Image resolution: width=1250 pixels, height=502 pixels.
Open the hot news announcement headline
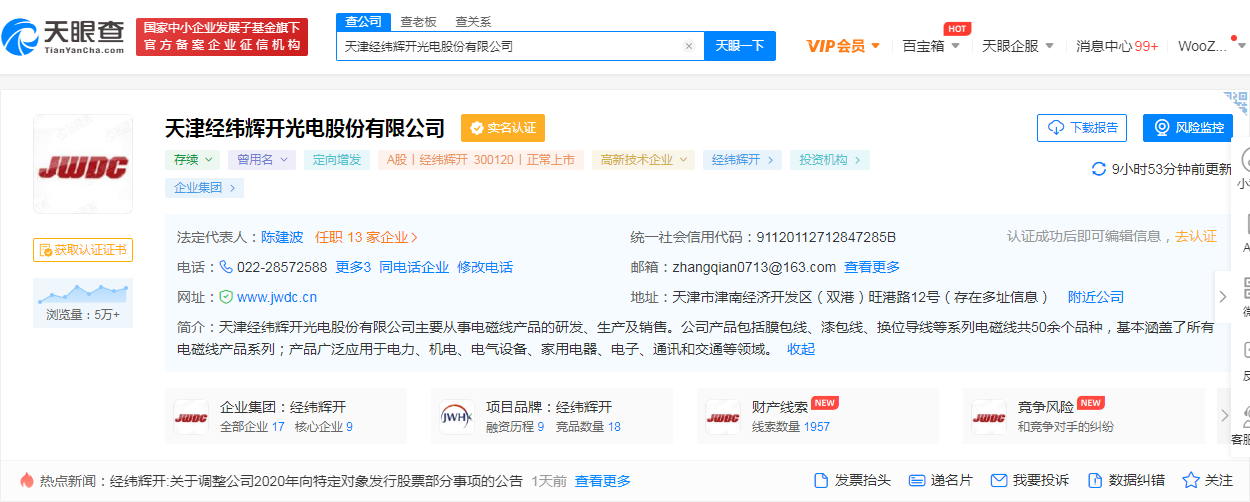316,481
